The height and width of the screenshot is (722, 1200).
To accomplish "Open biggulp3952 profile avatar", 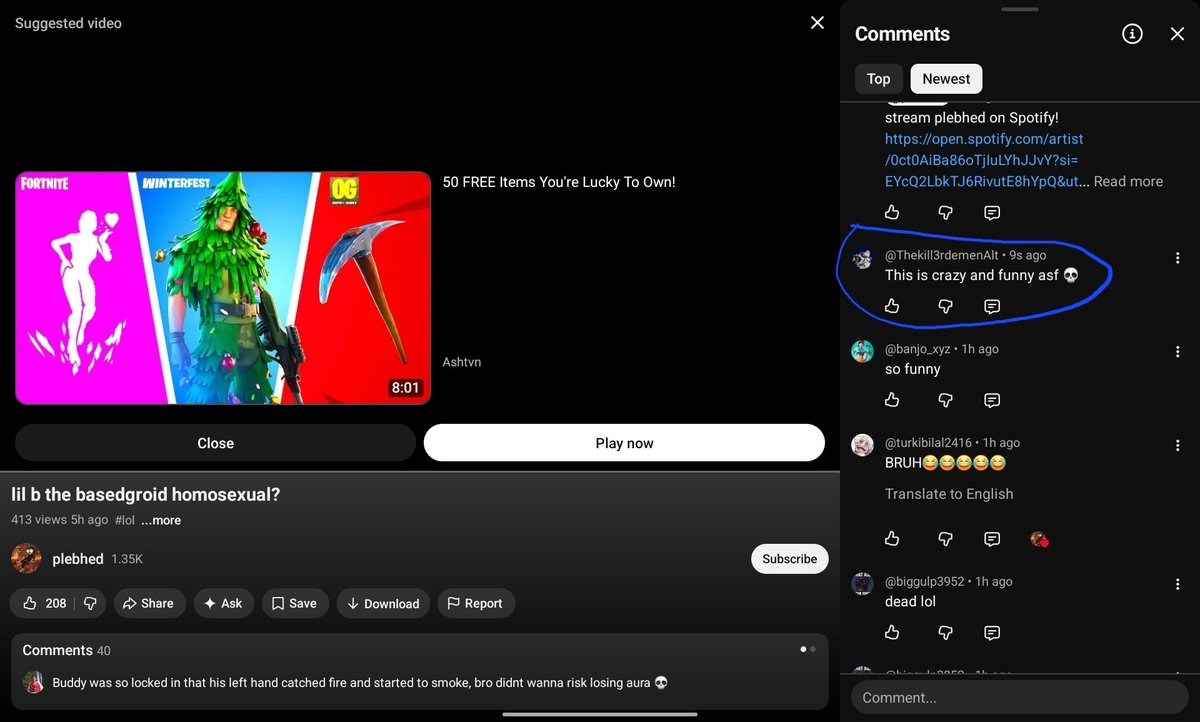I will point(862,584).
